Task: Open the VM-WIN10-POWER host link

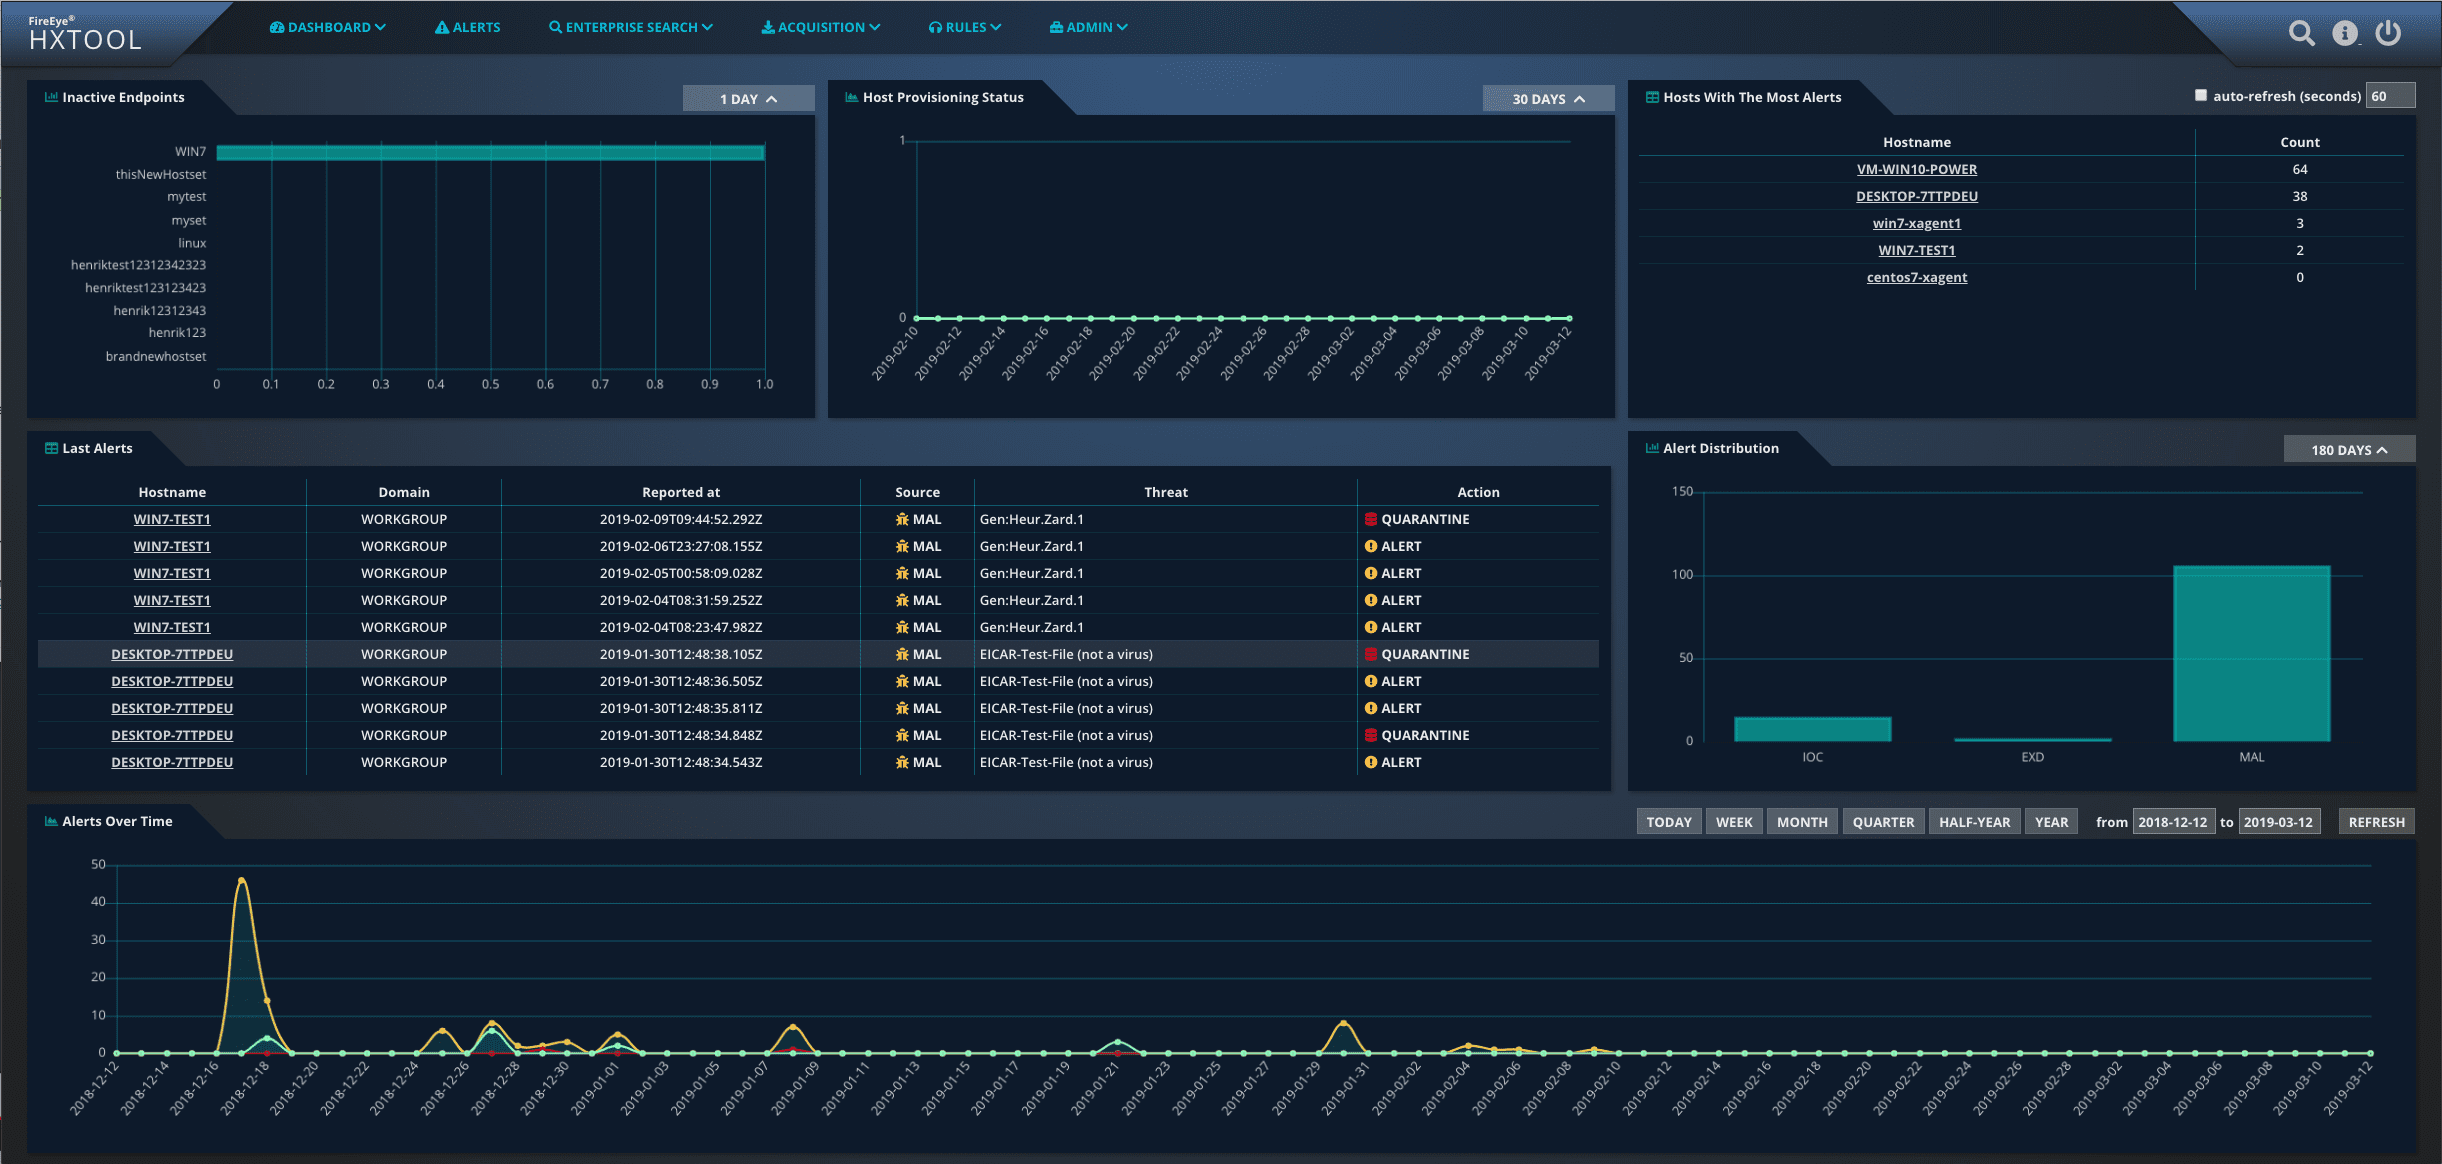Action: point(1917,169)
